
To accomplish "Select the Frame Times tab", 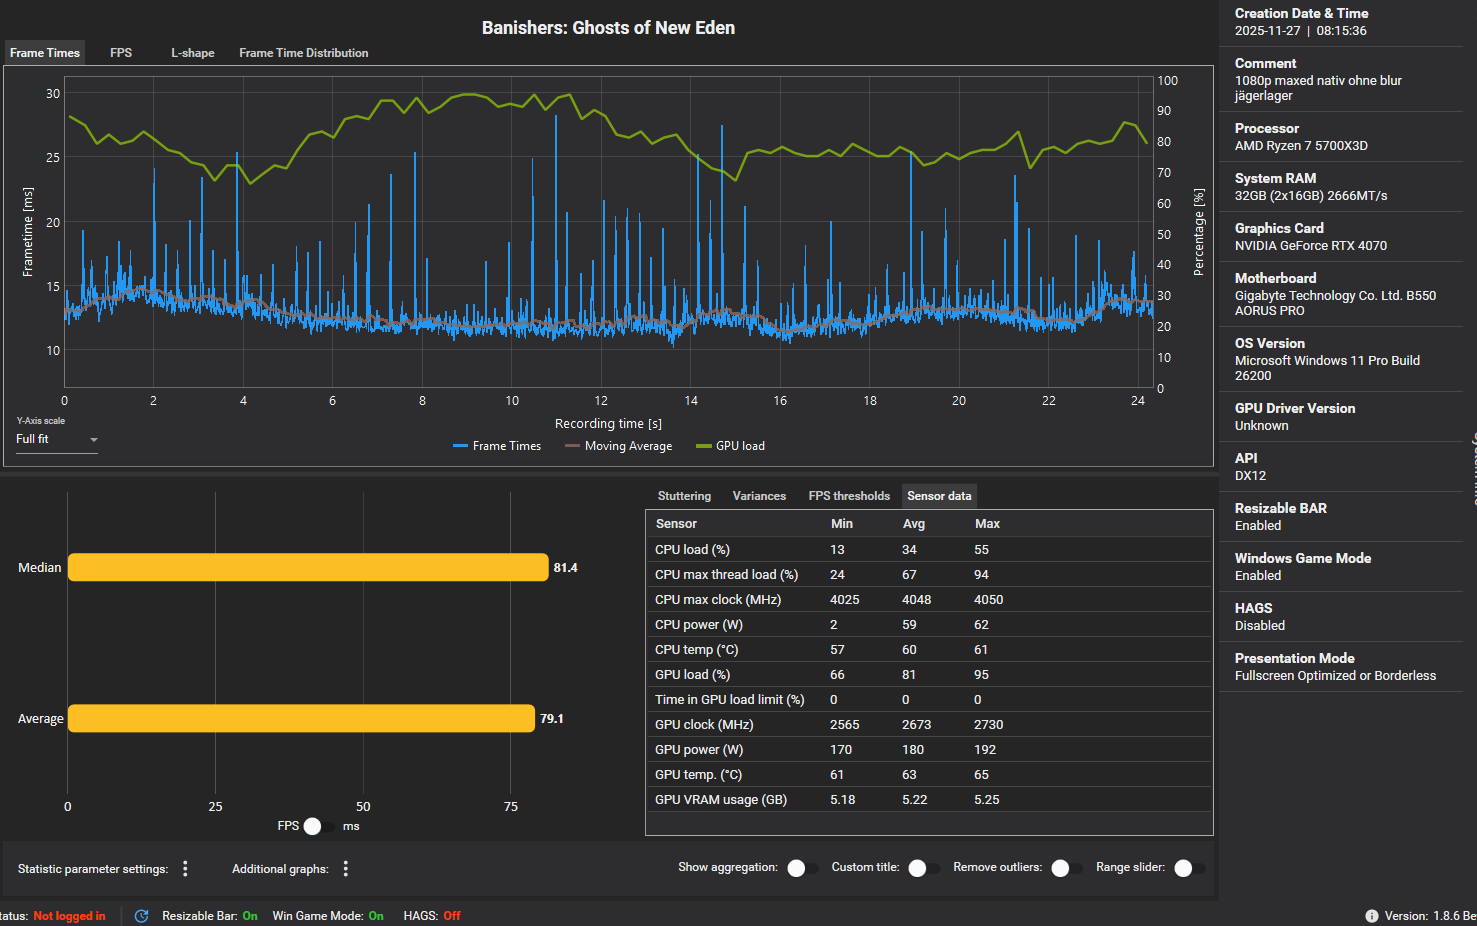I will (45, 53).
